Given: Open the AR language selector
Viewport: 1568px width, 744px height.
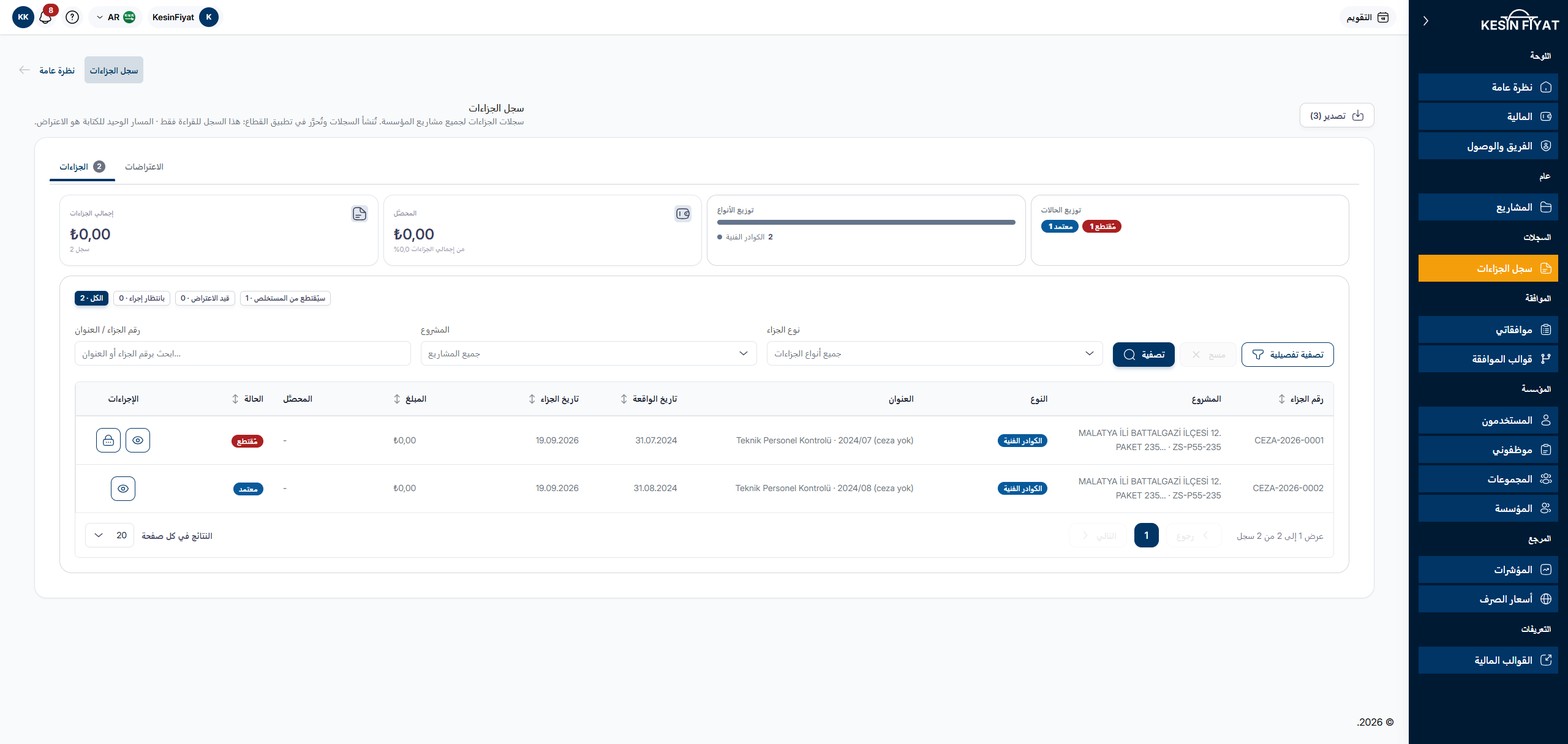Looking at the screenshot, I should click(115, 17).
